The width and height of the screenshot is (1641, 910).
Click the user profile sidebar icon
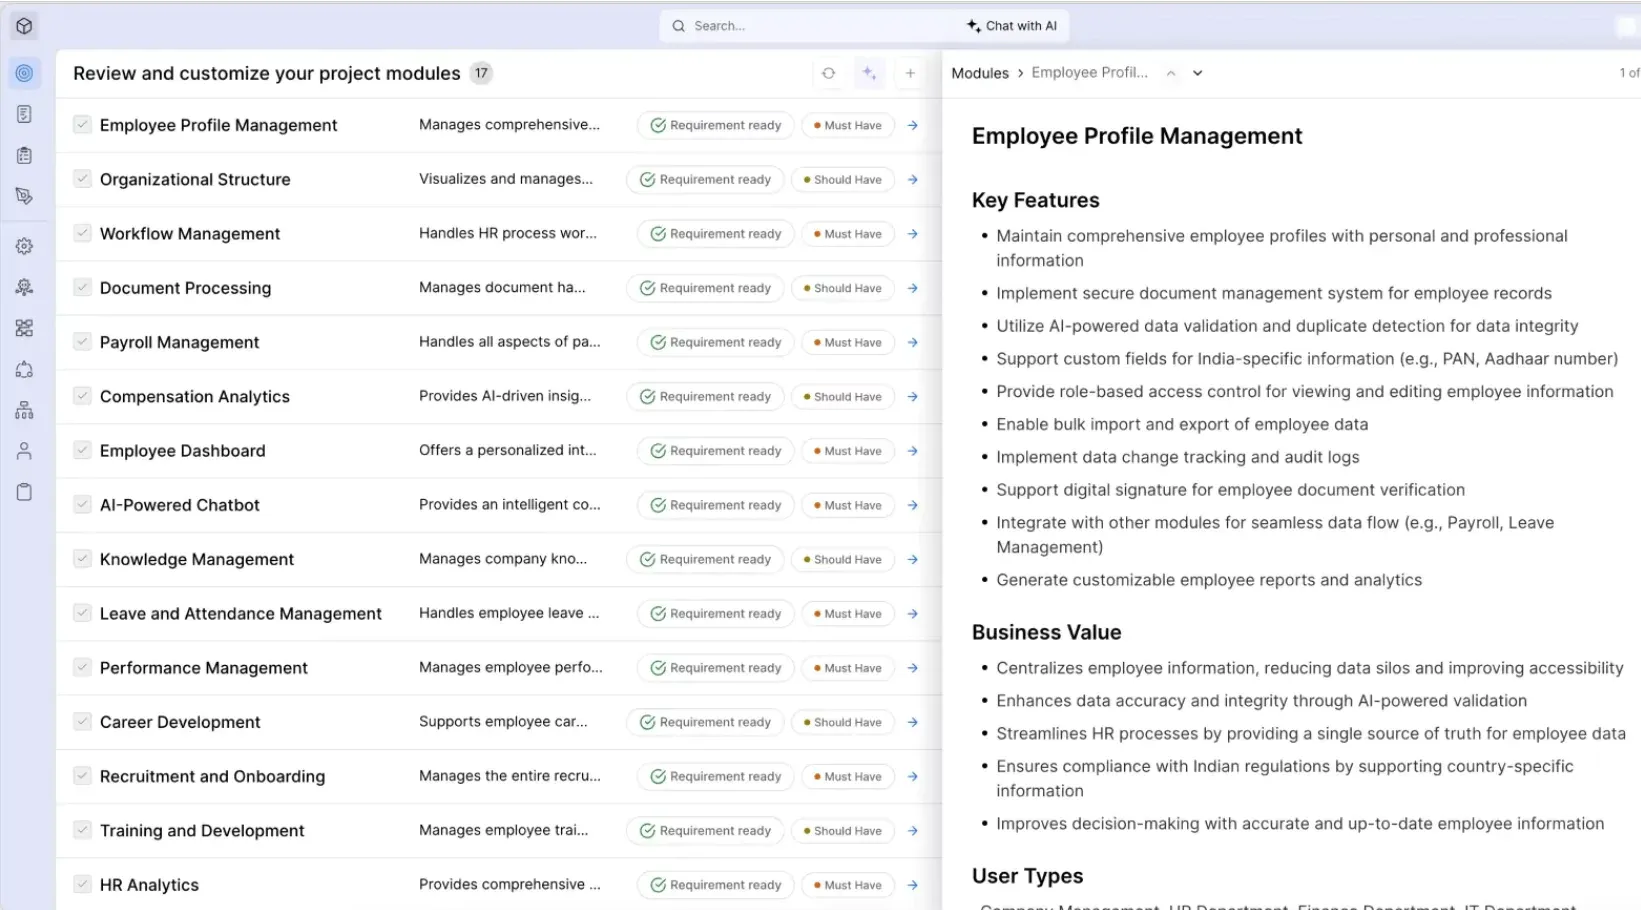24,451
